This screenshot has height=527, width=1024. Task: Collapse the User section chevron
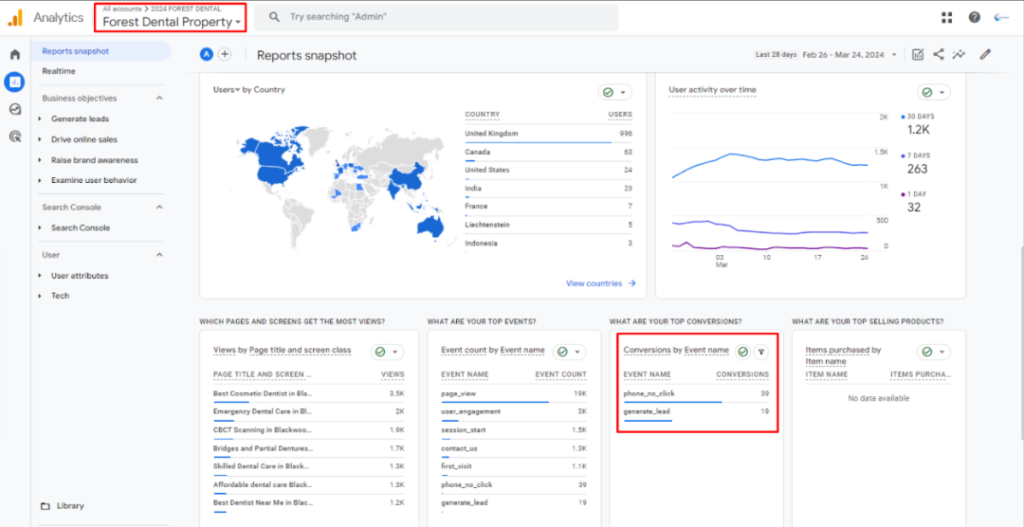(x=159, y=255)
